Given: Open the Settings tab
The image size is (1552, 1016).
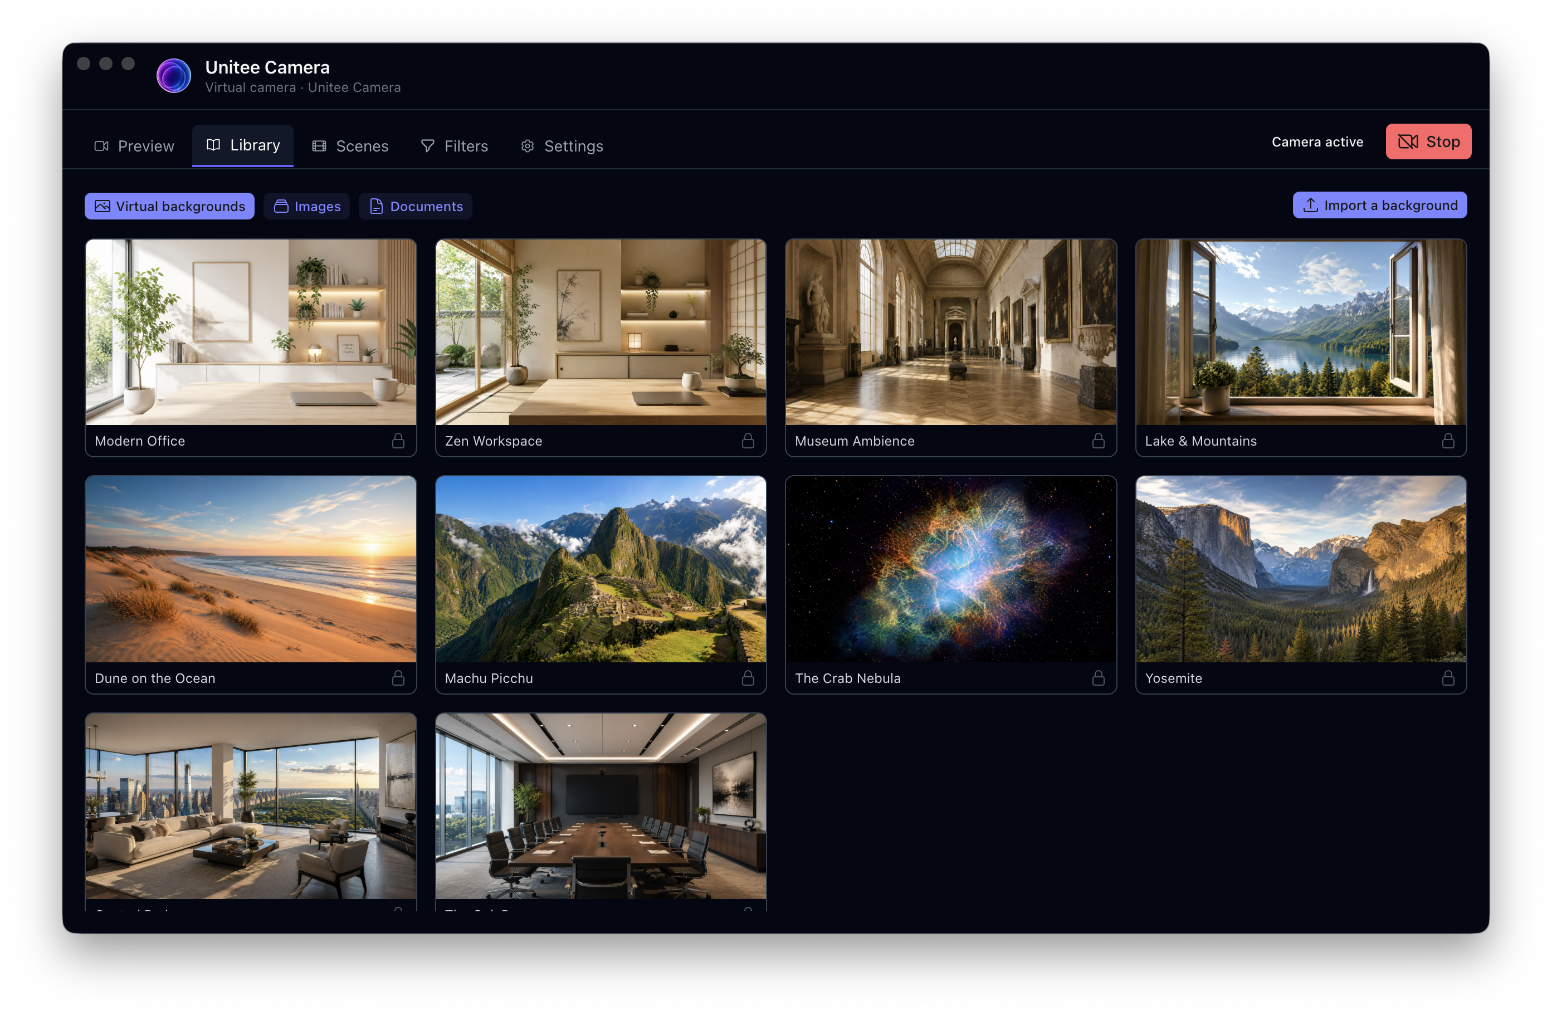Looking at the screenshot, I should [x=561, y=146].
